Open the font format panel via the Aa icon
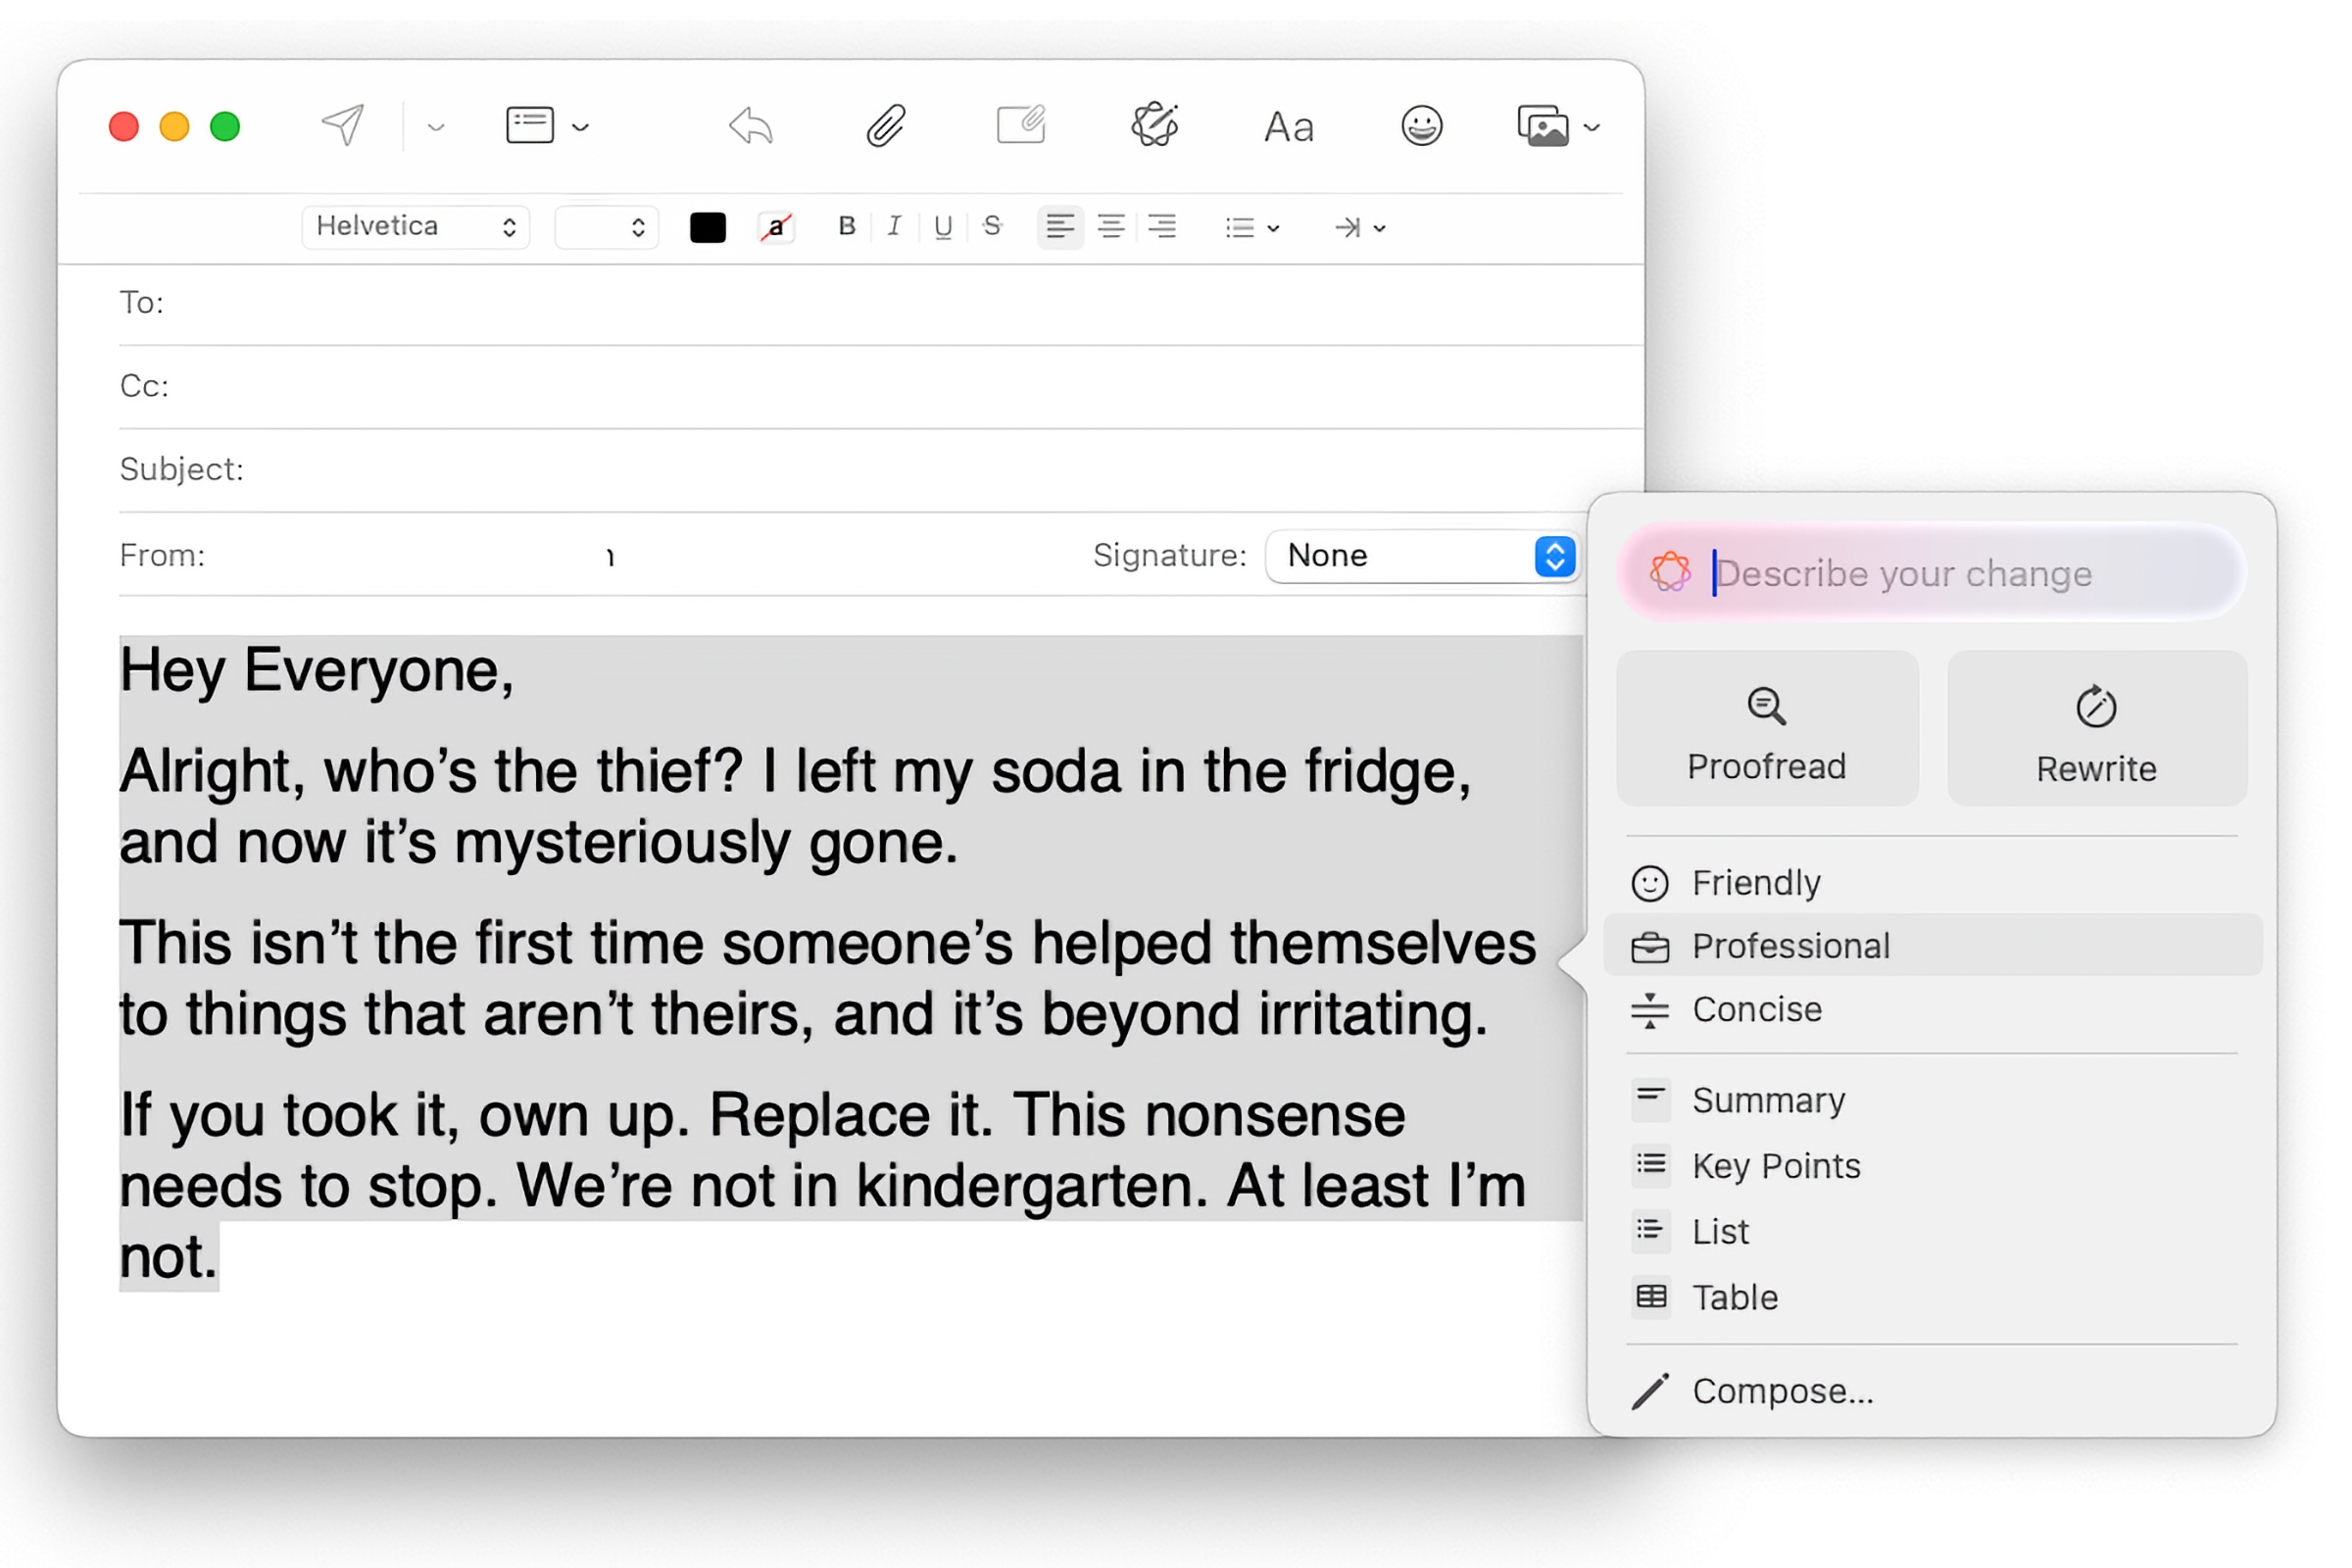The image size is (2352, 1568). pyautogui.click(x=1288, y=126)
